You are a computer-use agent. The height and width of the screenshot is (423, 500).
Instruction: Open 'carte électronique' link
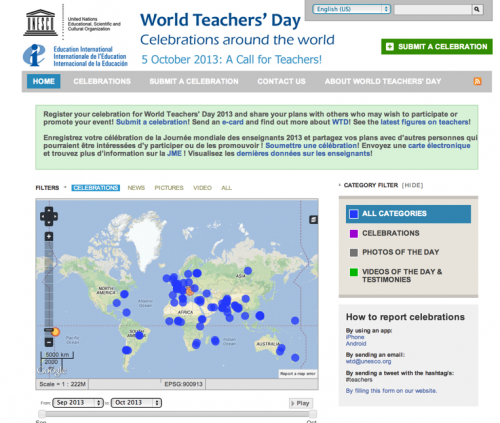point(439,146)
